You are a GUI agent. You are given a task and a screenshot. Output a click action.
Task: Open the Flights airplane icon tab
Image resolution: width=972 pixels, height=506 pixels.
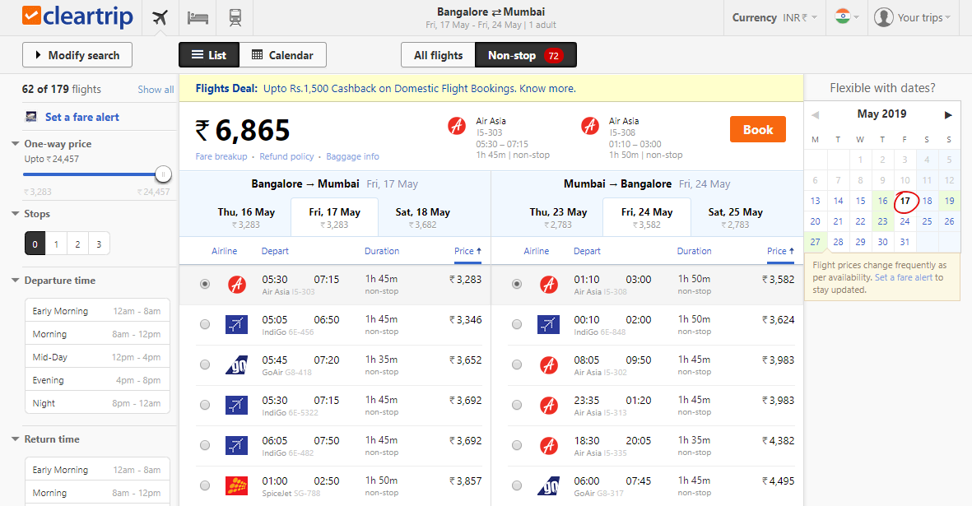coord(160,17)
